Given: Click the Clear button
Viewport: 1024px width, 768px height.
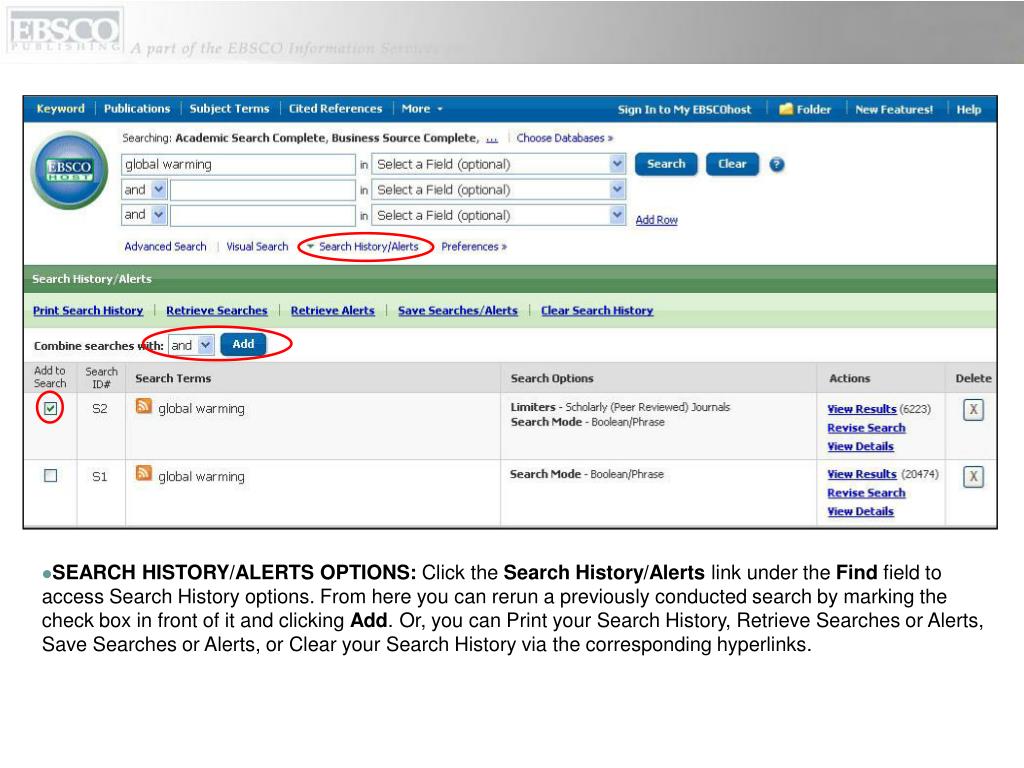Looking at the screenshot, I should (732, 165).
